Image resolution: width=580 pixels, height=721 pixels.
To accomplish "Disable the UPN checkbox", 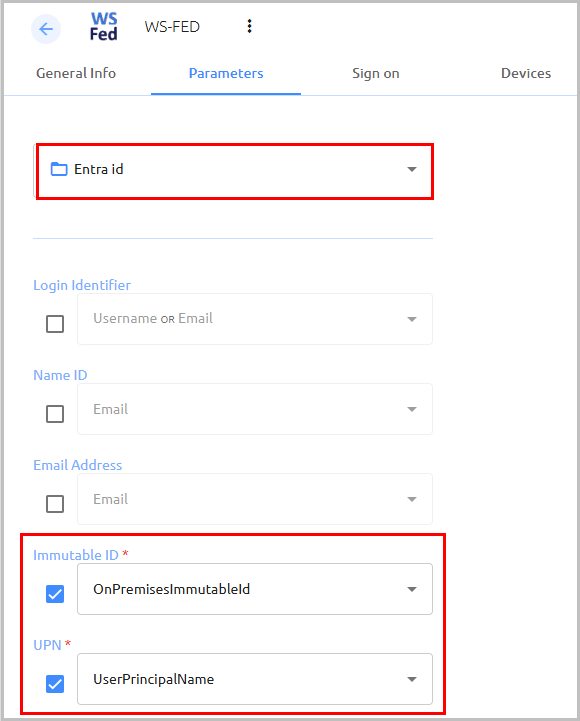I will click(55, 684).
